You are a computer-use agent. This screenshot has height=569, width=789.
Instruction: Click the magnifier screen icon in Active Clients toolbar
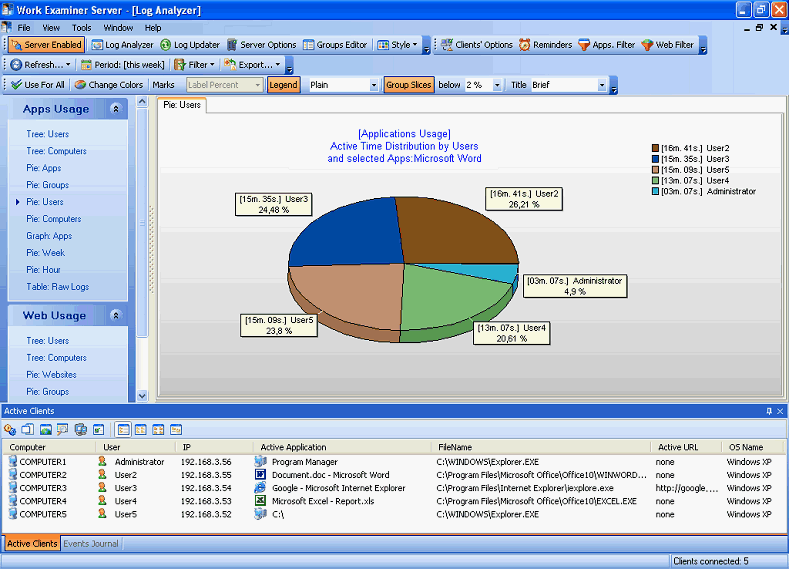pos(63,430)
